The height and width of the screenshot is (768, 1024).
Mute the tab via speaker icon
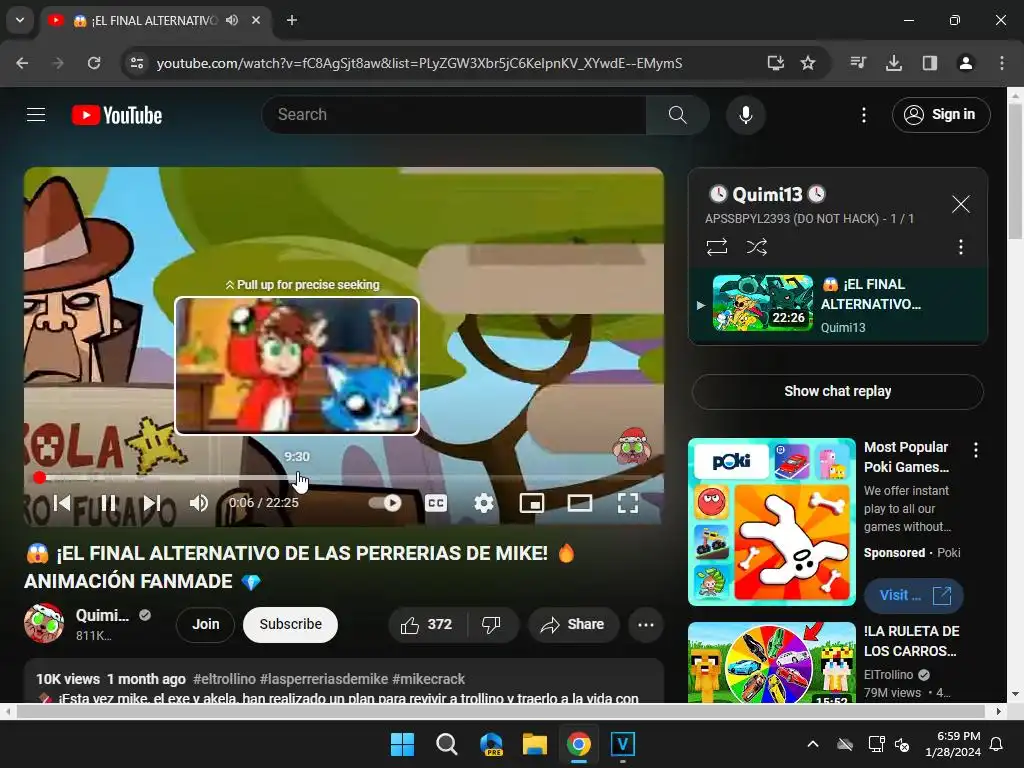pyautogui.click(x=232, y=20)
